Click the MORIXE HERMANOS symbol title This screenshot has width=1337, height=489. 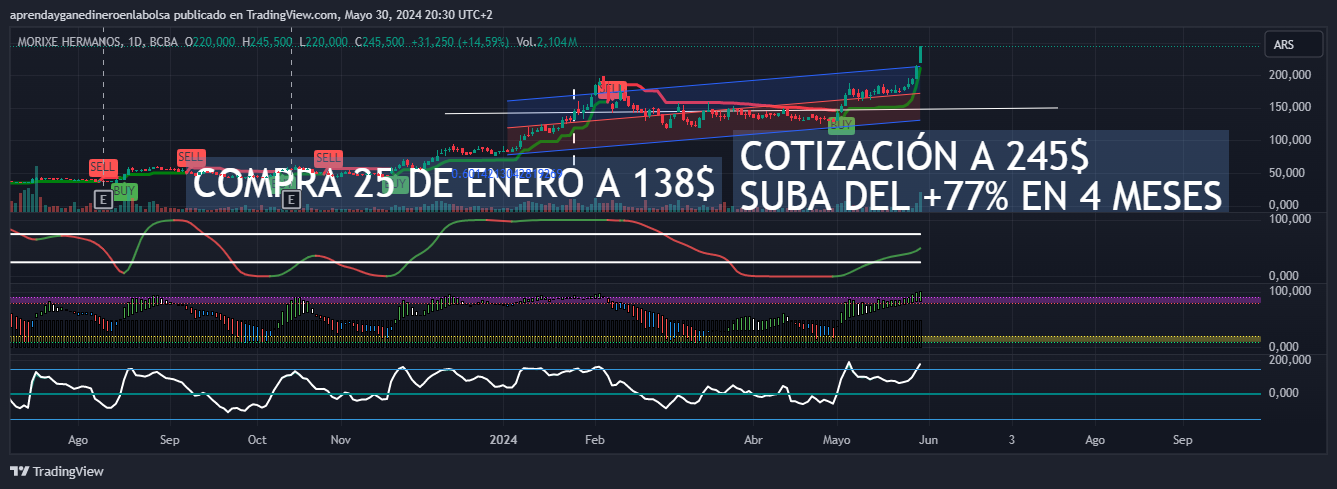click(x=68, y=42)
